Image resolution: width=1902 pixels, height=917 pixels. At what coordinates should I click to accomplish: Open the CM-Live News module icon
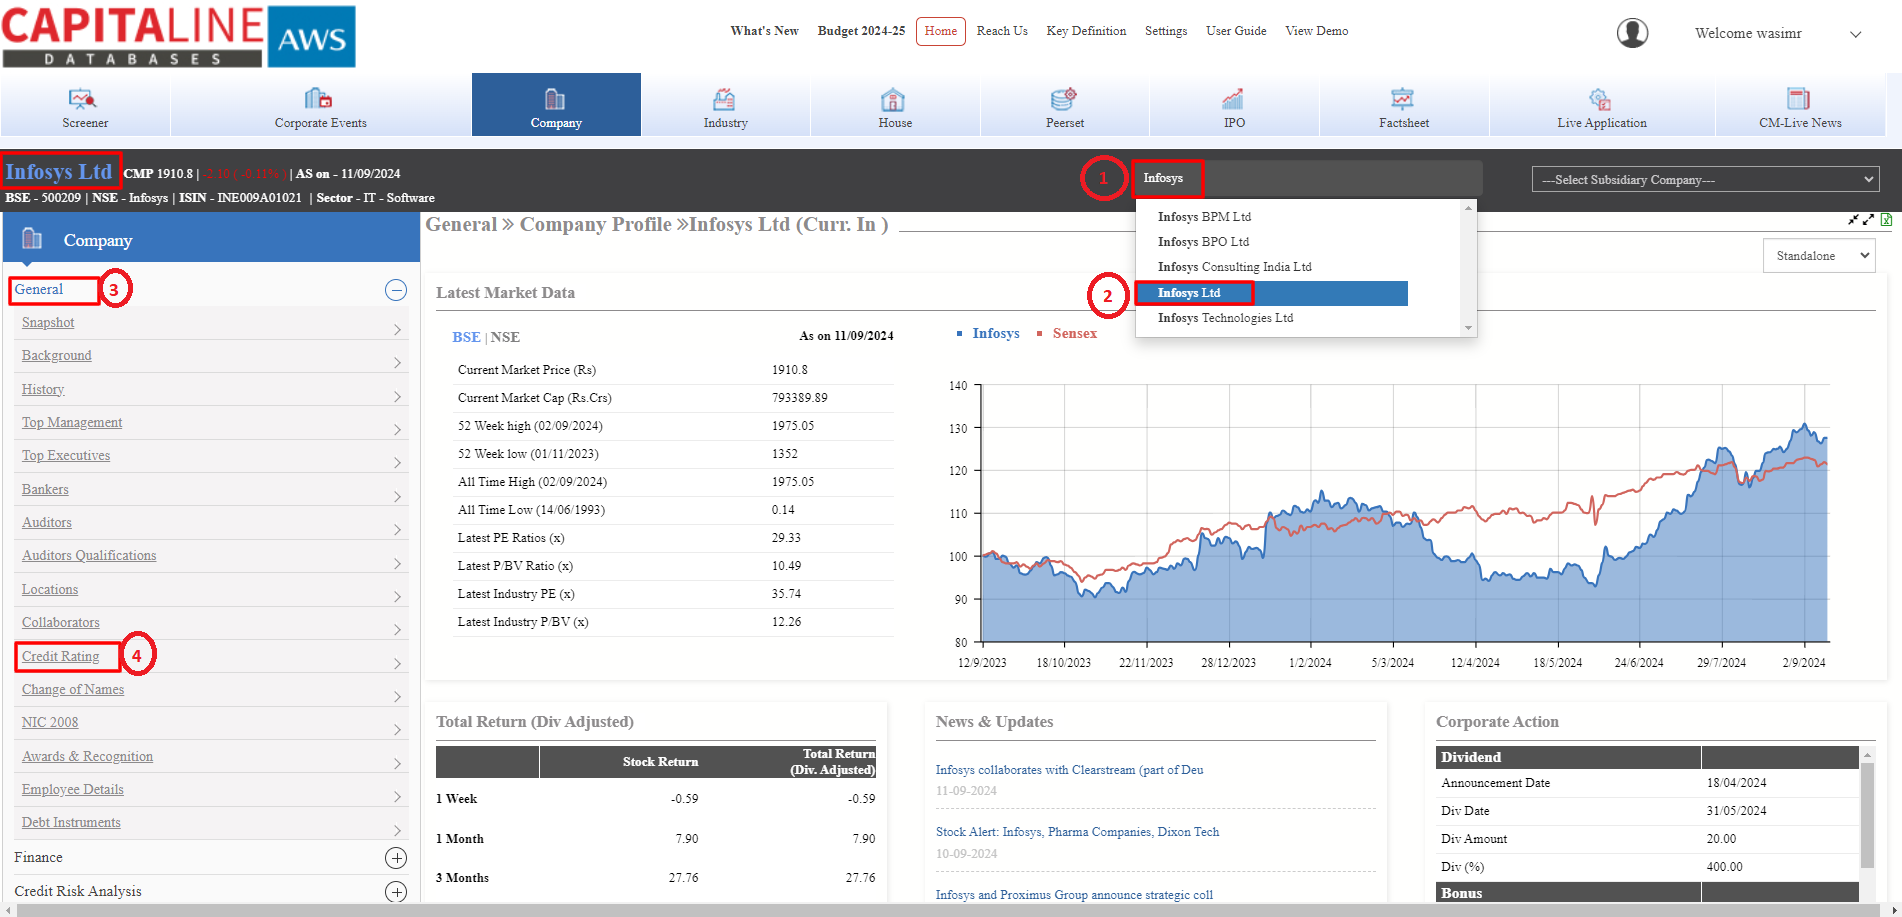point(1799,98)
